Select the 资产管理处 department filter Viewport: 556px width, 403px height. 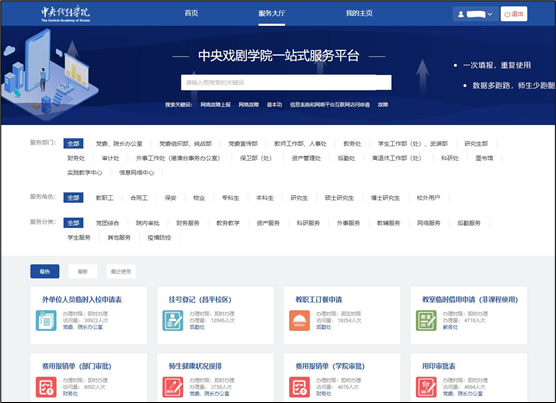(306, 158)
